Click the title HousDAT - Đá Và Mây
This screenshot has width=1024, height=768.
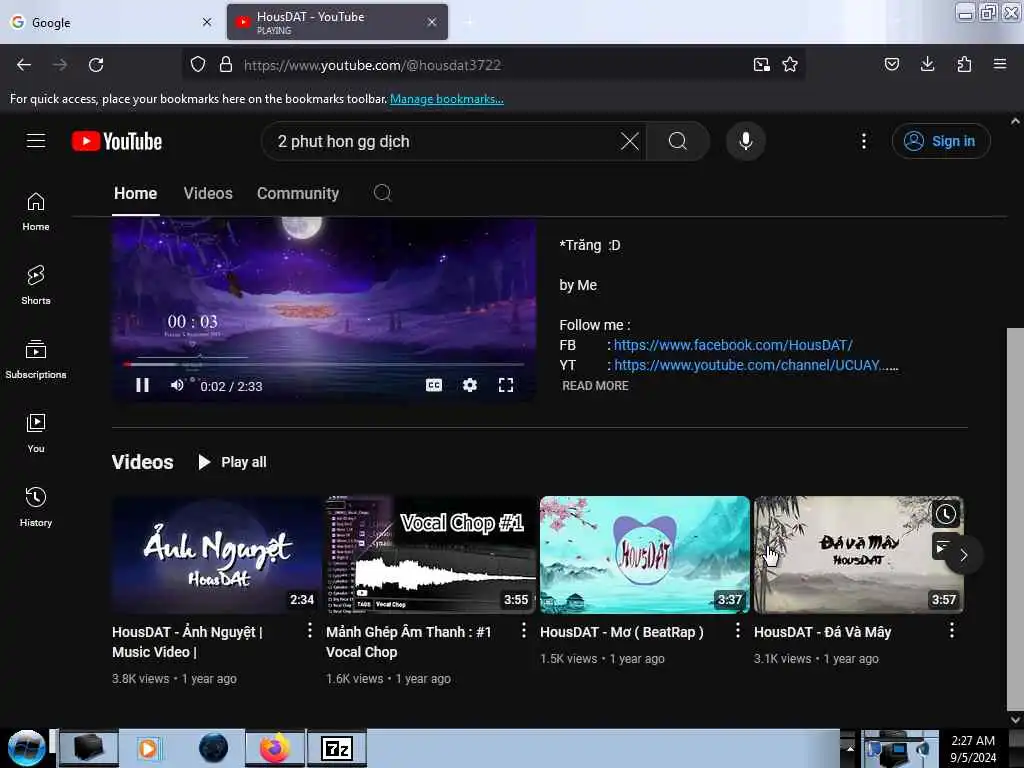click(x=822, y=632)
